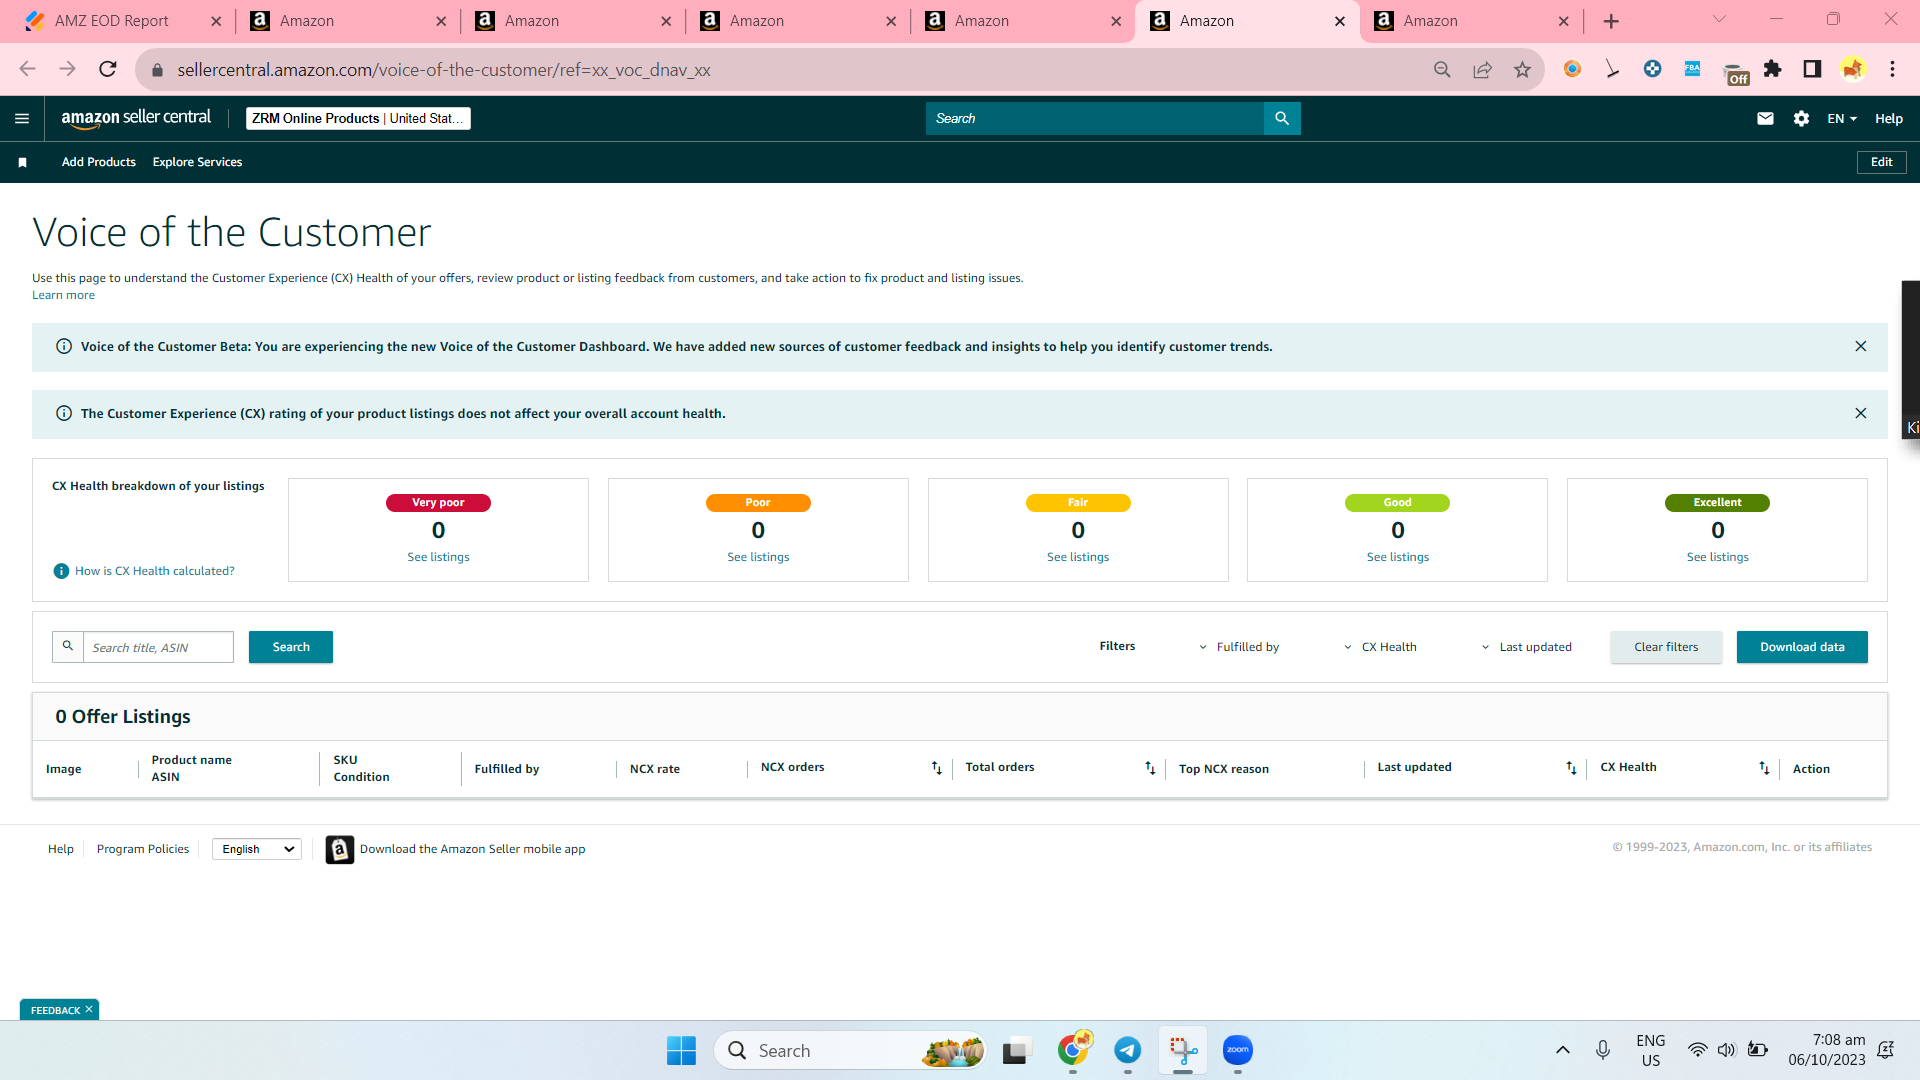Screen dimensions: 1920x1080
Task: Open a new browser tab
Action: [x=1611, y=21]
